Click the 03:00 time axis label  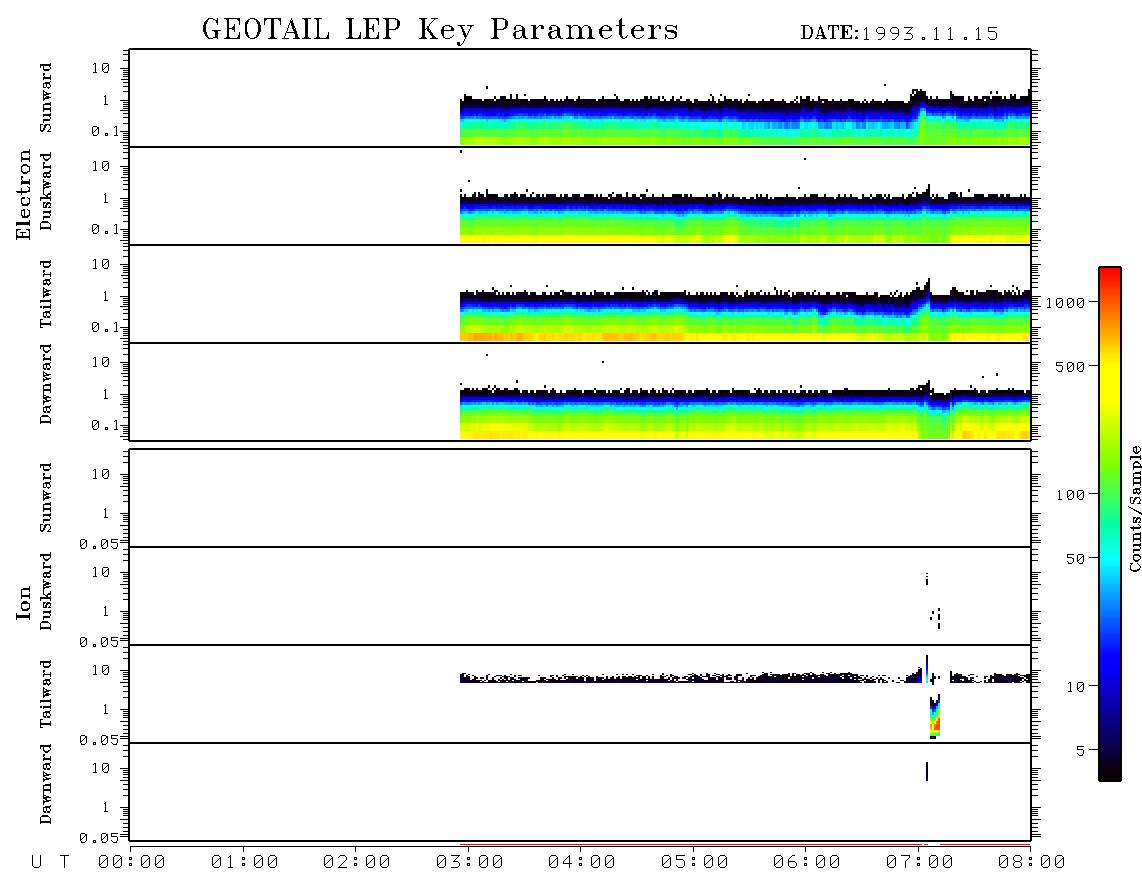point(470,863)
